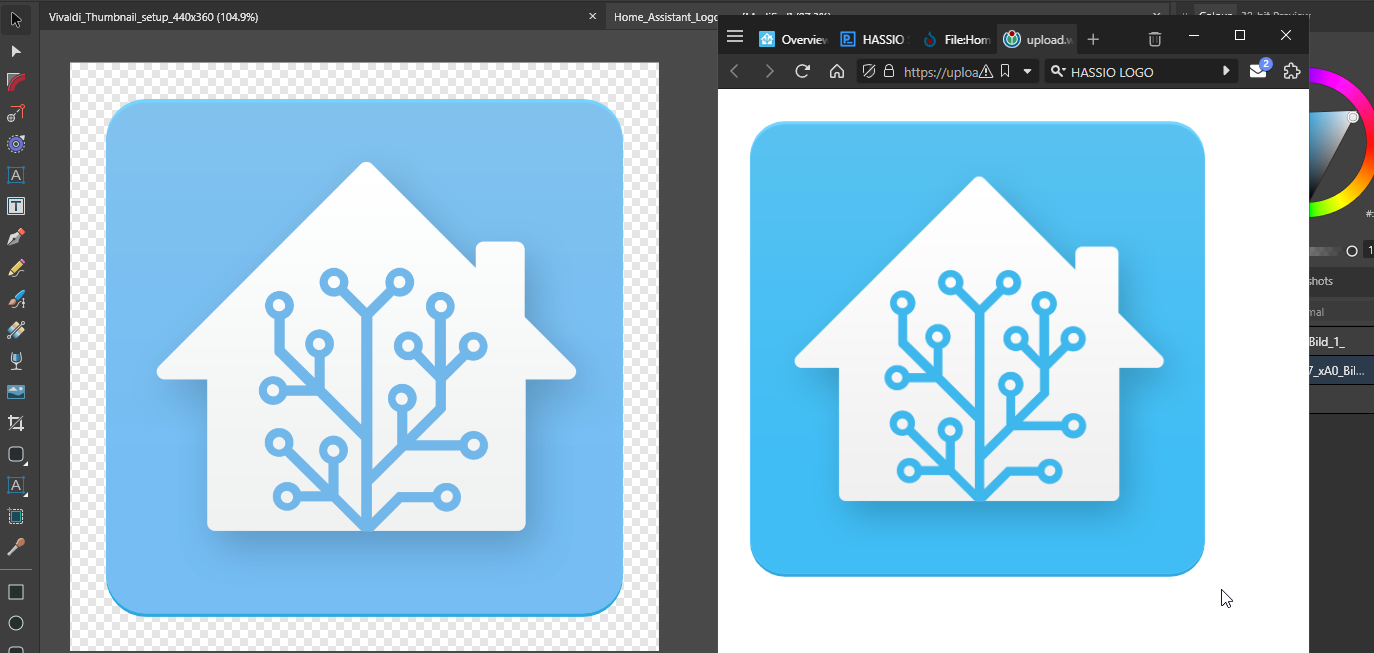This screenshot has width=1374, height=653.
Task: Switch to the File:Hom browser tab
Action: 955,39
